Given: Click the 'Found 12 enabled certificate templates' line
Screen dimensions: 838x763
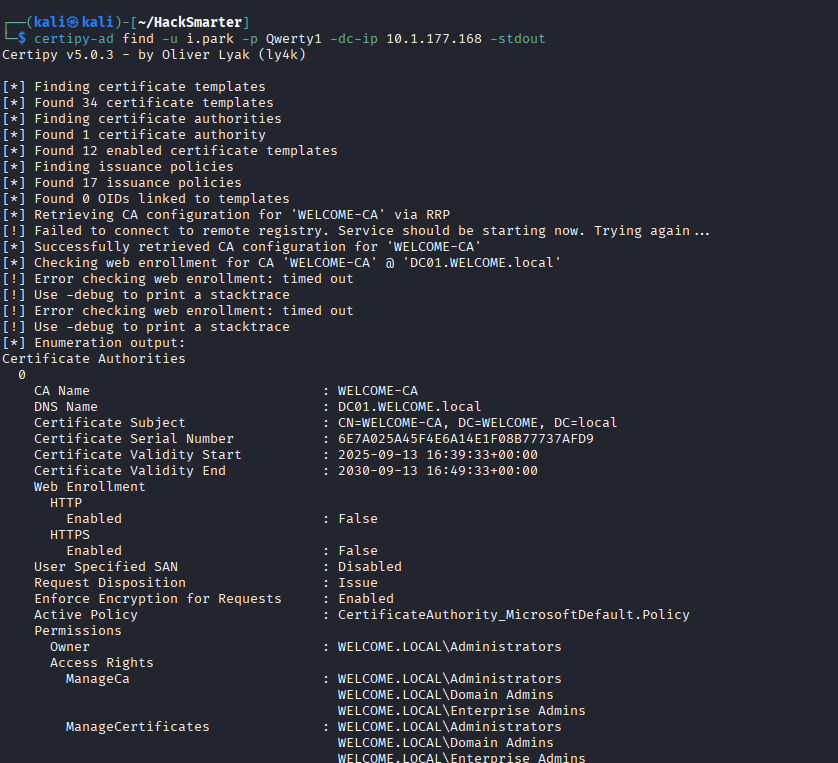Looking at the screenshot, I should coord(185,150).
